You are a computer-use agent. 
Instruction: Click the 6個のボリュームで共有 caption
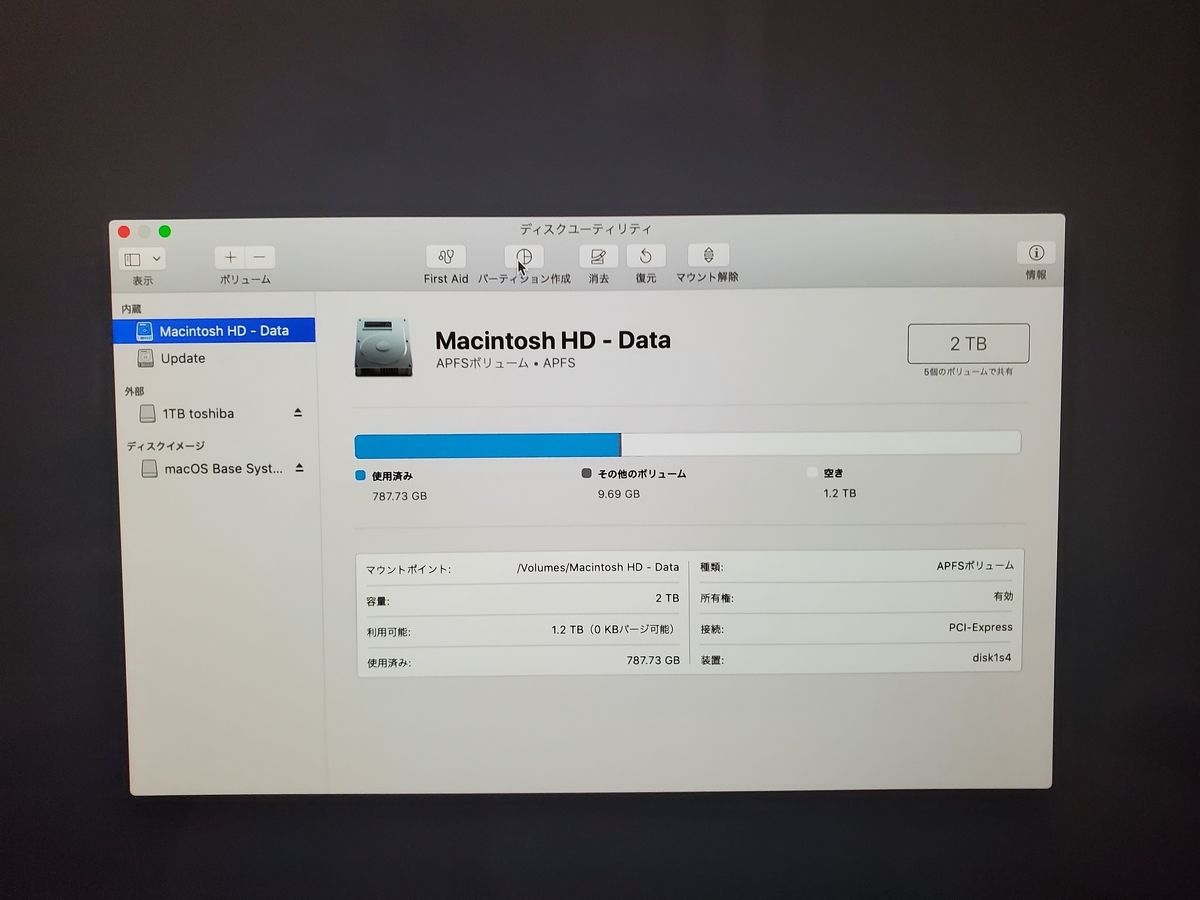coord(968,371)
